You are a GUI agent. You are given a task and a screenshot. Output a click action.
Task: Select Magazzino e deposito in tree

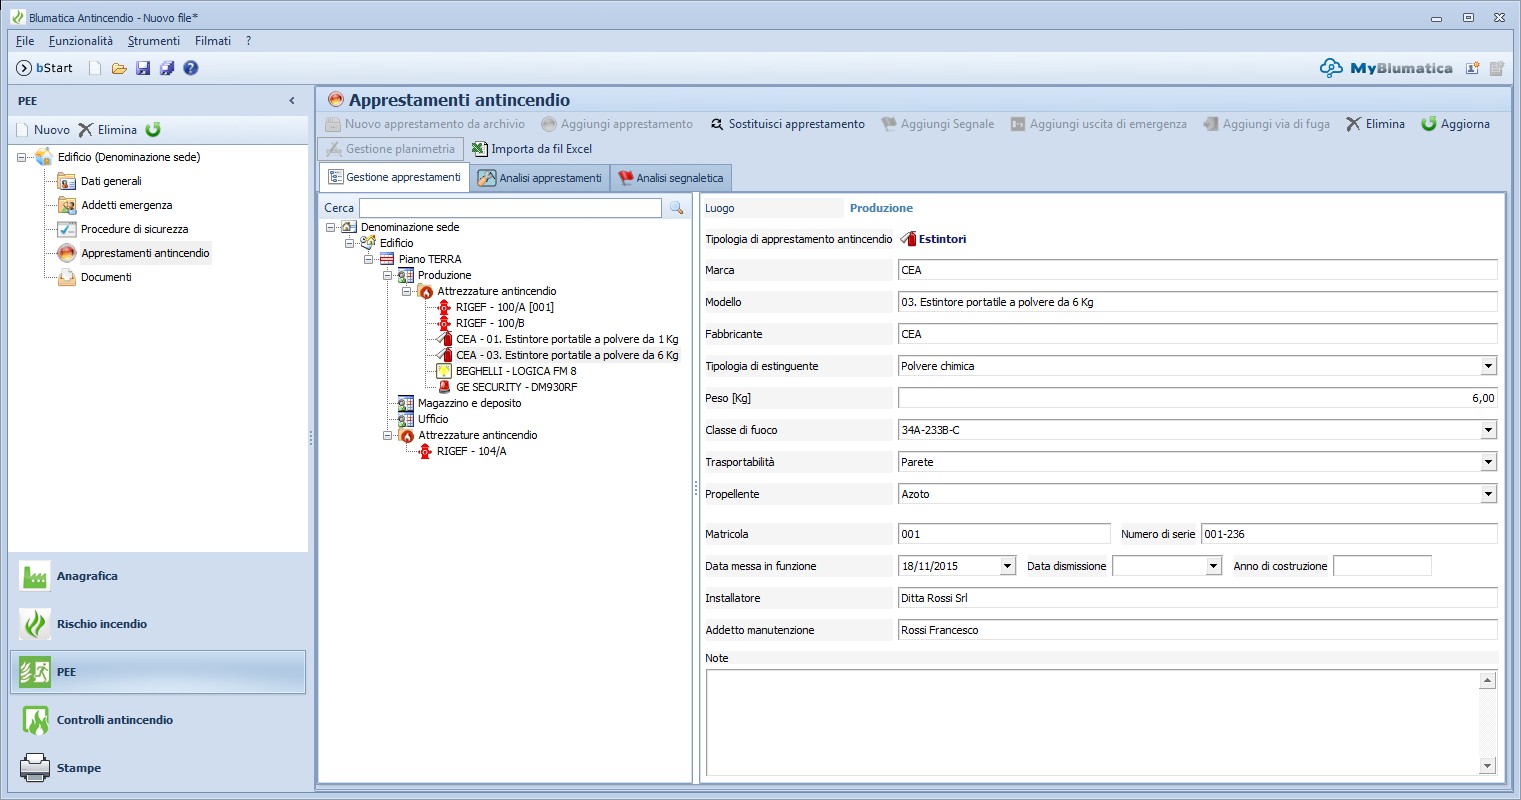pyautogui.click(x=469, y=403)
